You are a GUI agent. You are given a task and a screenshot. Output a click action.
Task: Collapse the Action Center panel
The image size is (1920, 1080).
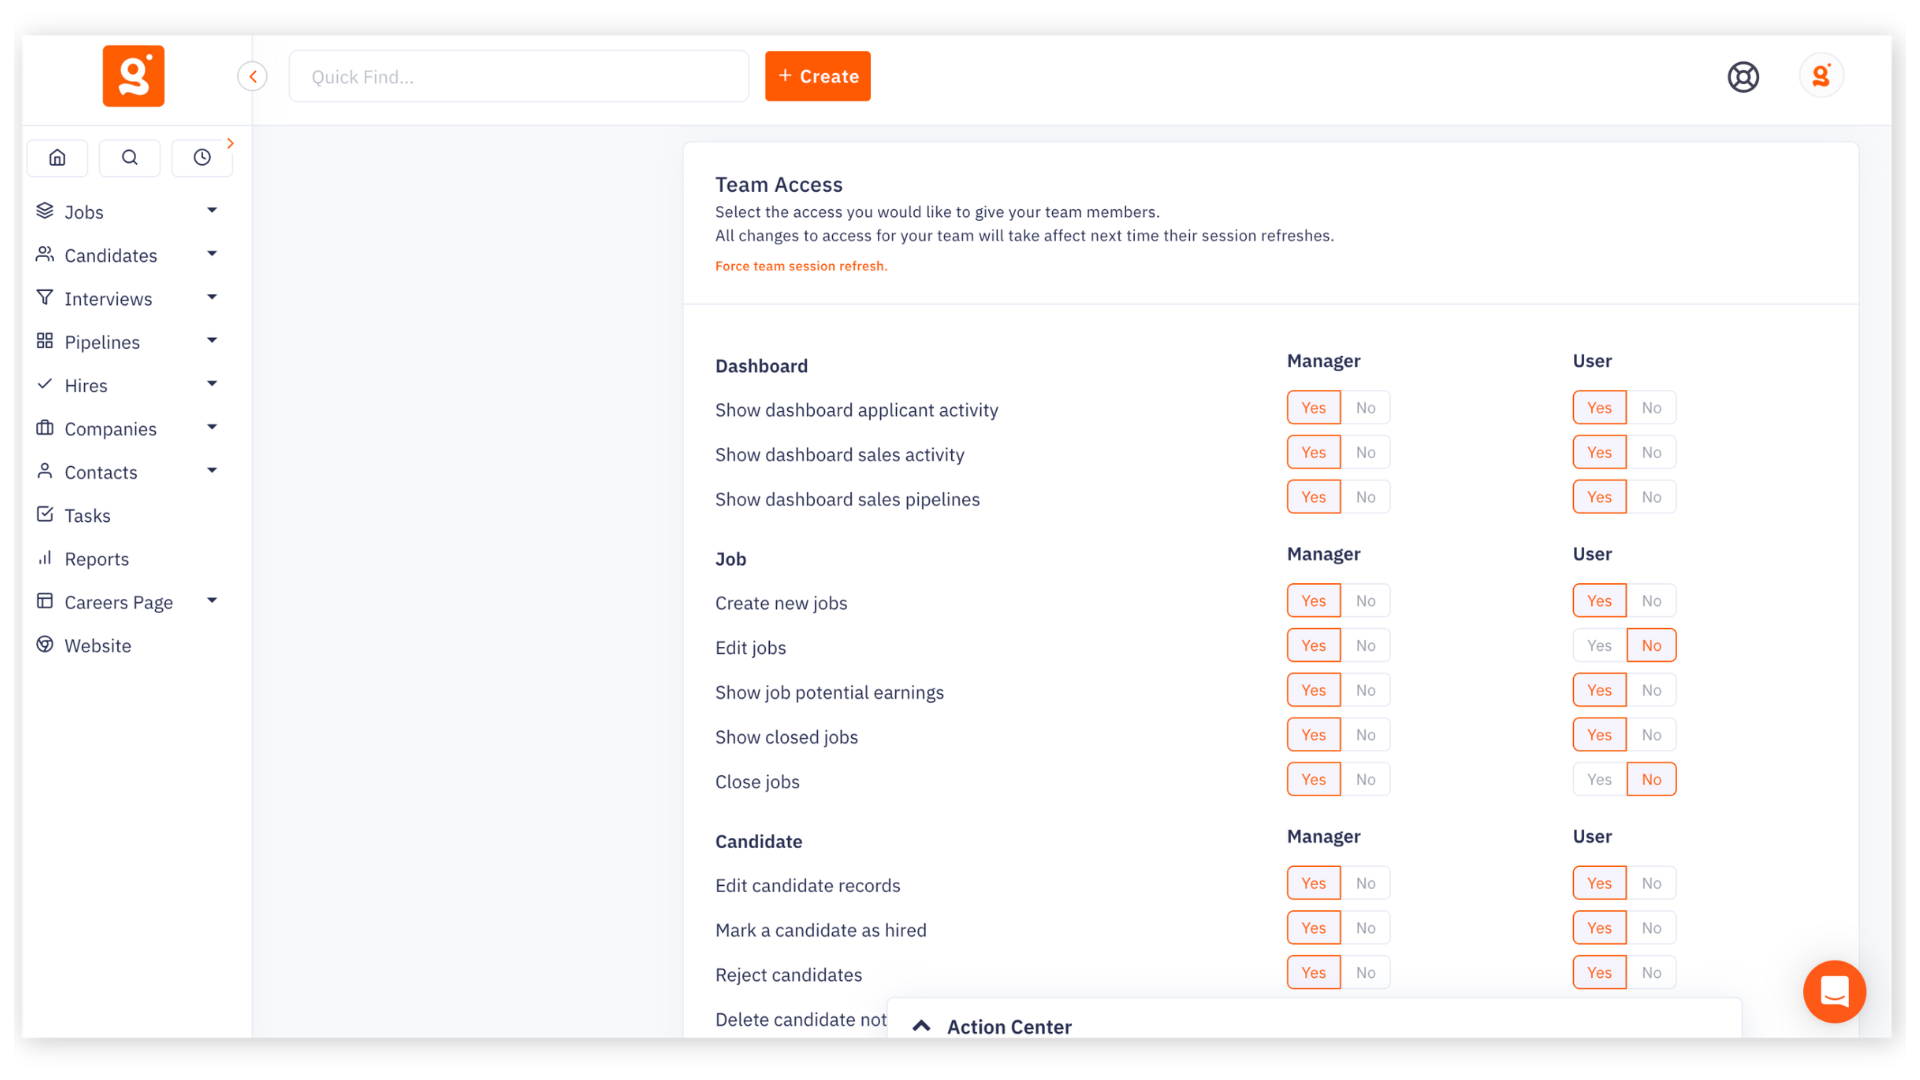click(920, 1025)
